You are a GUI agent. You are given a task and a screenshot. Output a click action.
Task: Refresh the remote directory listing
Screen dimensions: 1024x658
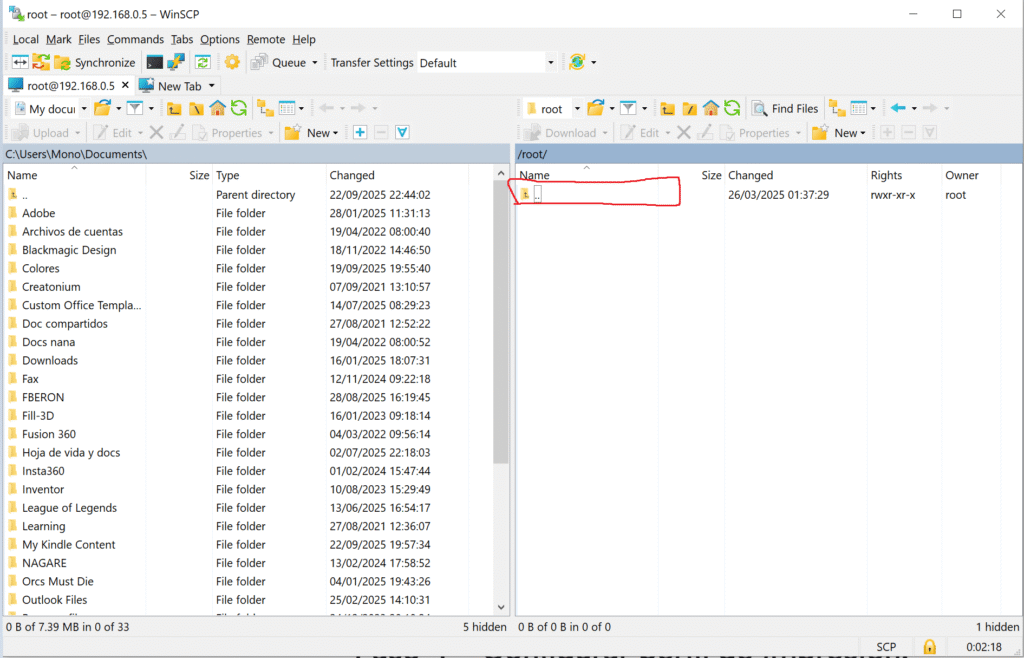click(732, 108)
